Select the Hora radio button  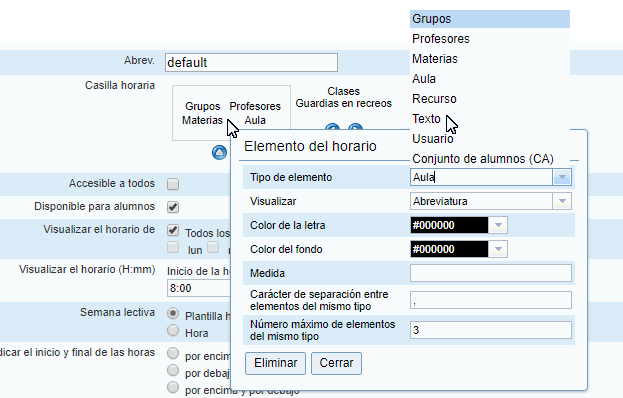(173, 330)
